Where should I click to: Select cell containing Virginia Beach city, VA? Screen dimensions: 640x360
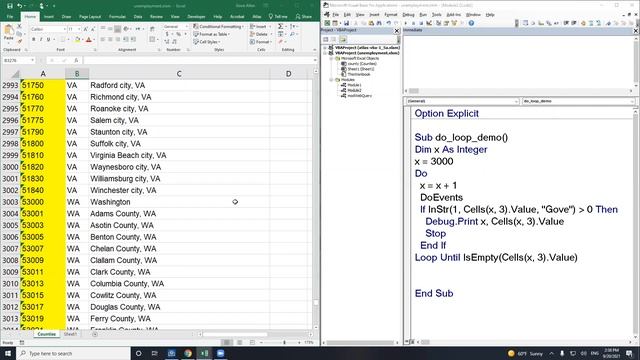click(179, 156)
